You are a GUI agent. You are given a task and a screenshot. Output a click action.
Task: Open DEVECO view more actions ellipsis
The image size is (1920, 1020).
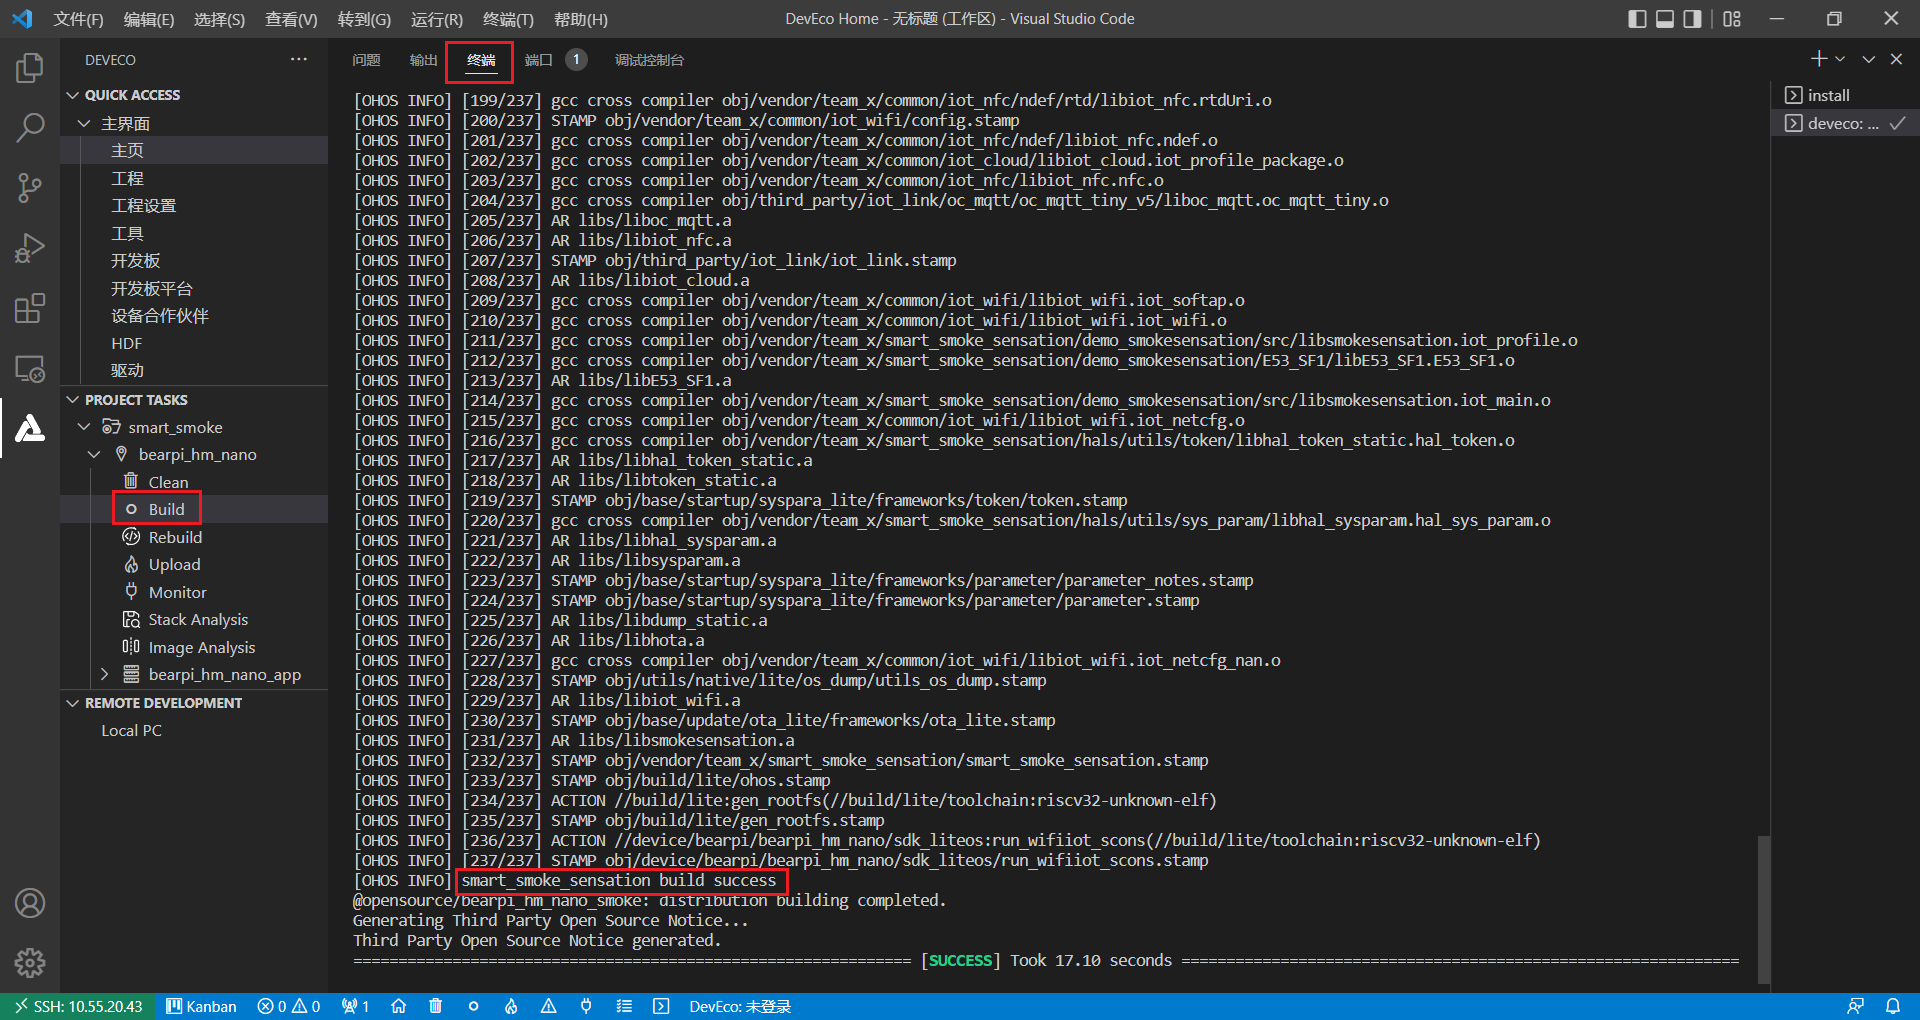[x=298, y=59]
